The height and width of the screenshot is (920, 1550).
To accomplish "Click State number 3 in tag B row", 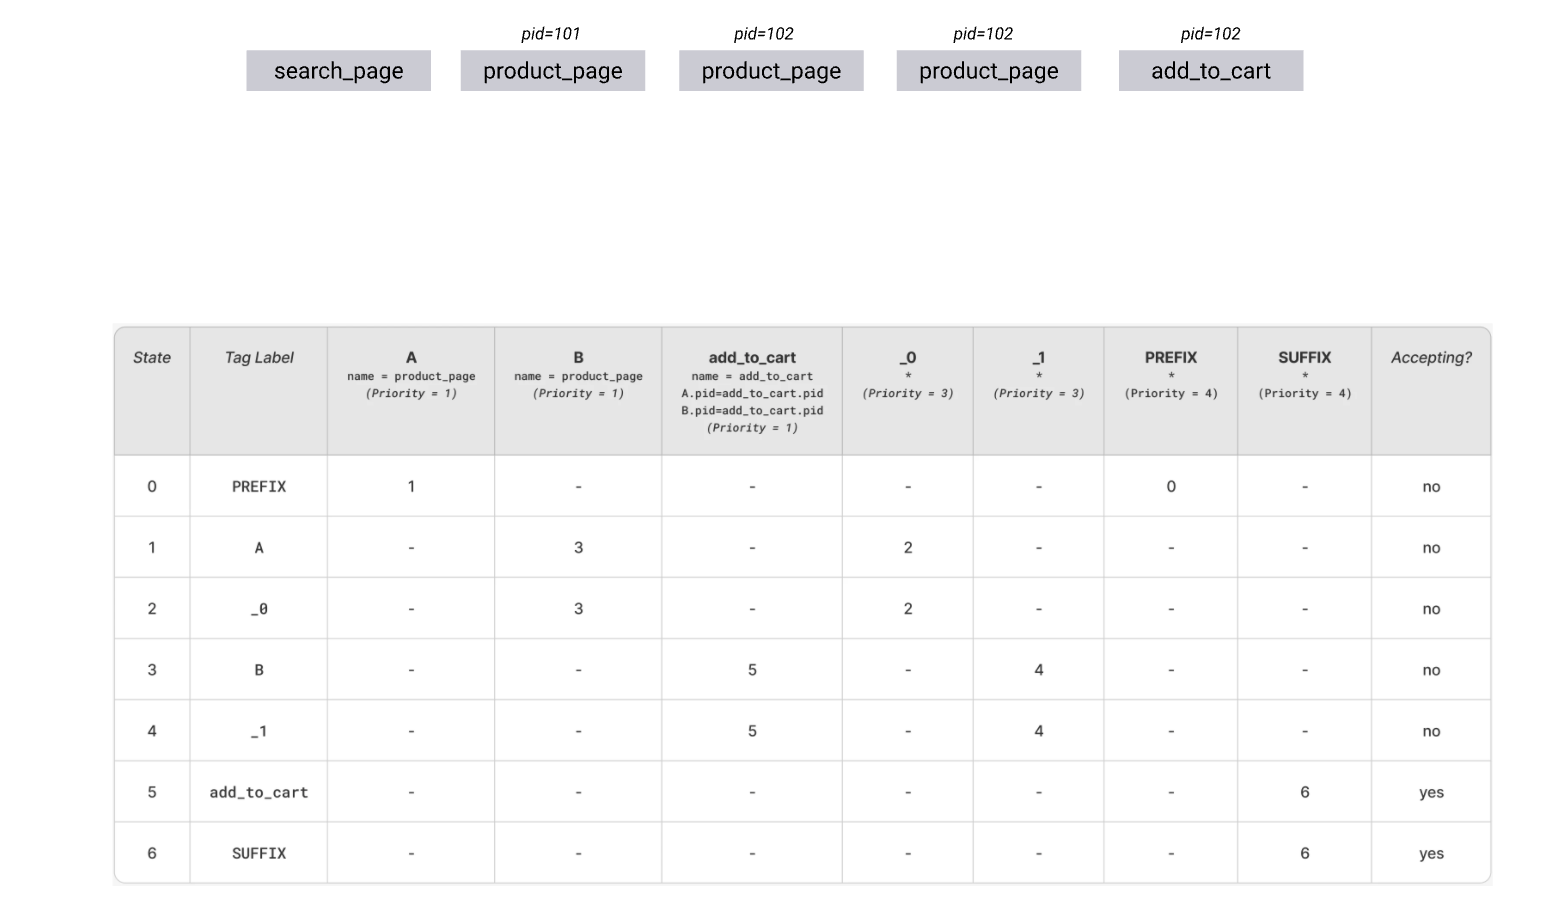I will point(152,670).
